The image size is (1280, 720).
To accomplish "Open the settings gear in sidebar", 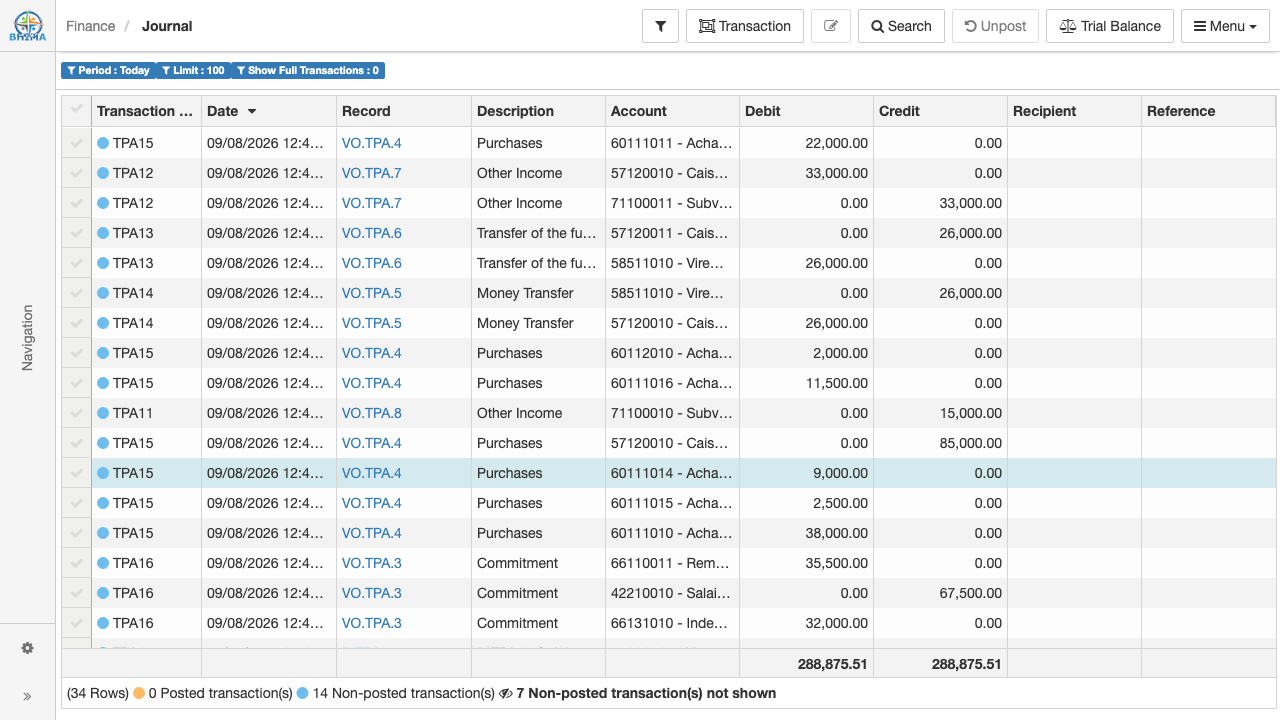I will 27,648.
